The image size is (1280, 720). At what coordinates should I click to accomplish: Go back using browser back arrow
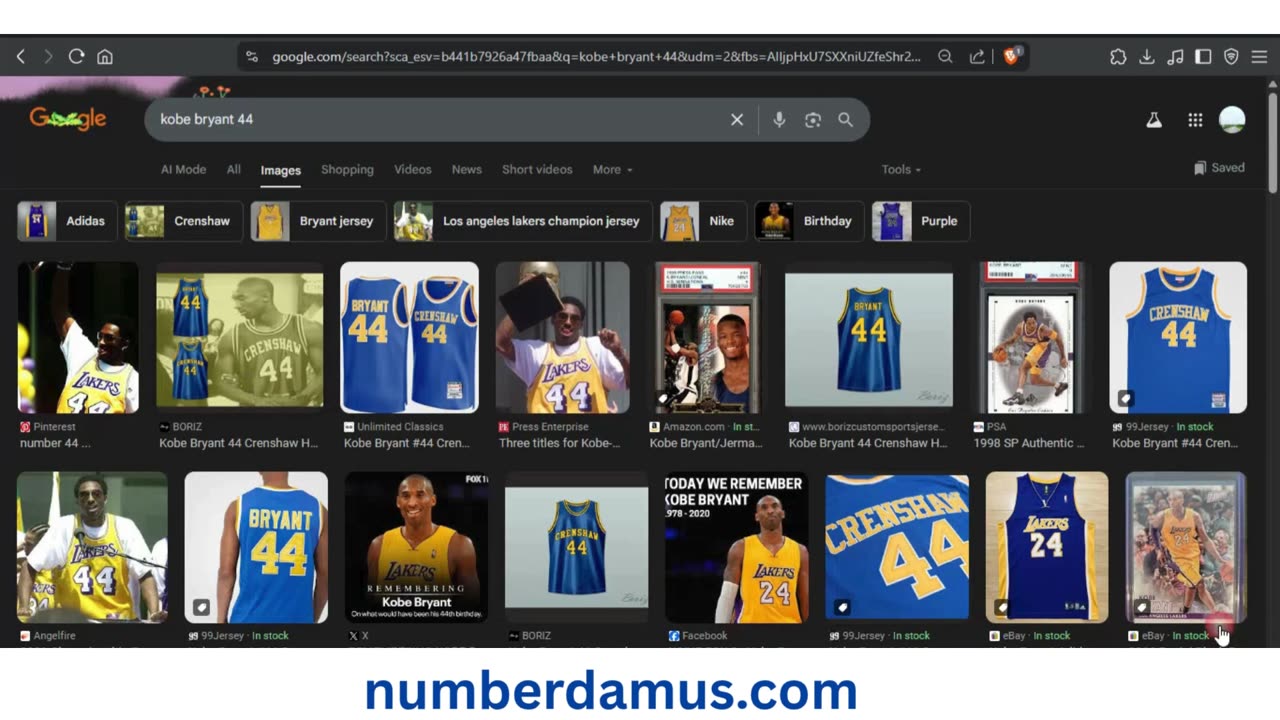tap(20, 57)
